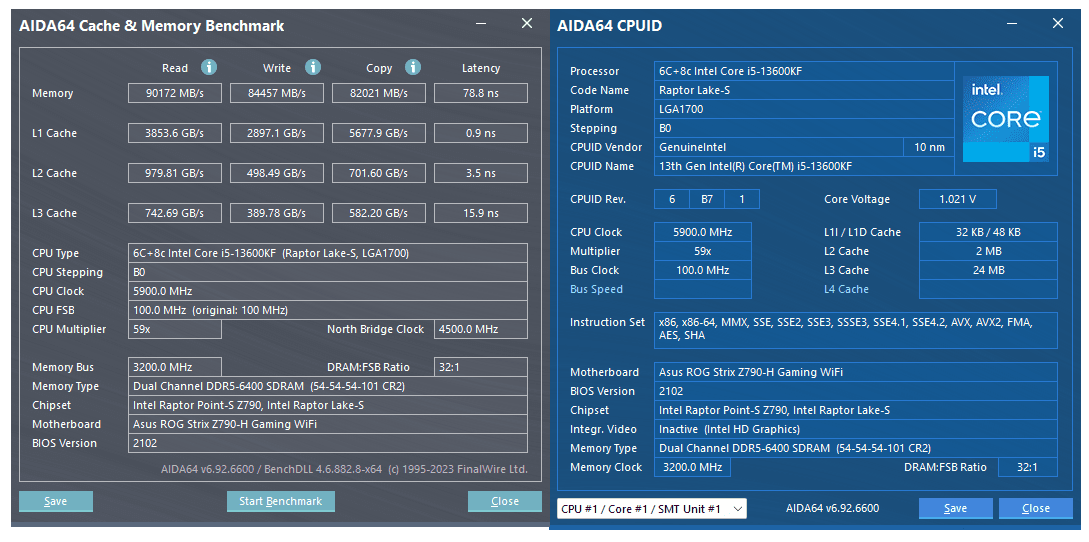Click Save in the CPUID window

(956, 508)
